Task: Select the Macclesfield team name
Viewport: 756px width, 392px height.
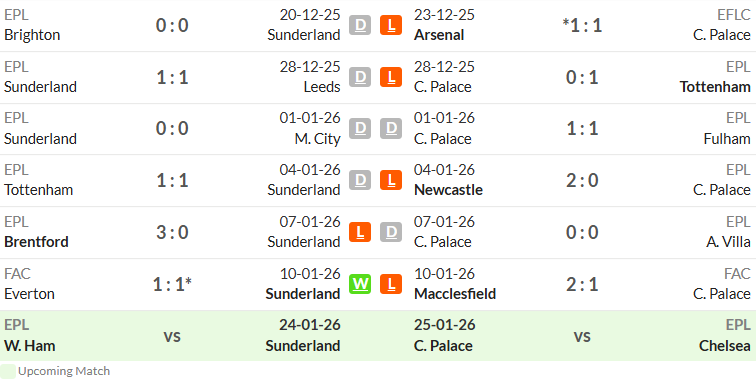Action: (x=455, y=294)
